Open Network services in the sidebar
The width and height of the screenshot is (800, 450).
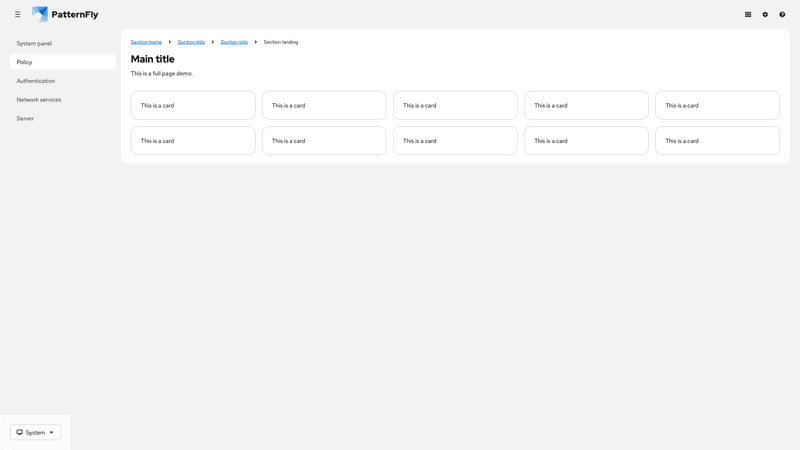(x=39, y=100)
